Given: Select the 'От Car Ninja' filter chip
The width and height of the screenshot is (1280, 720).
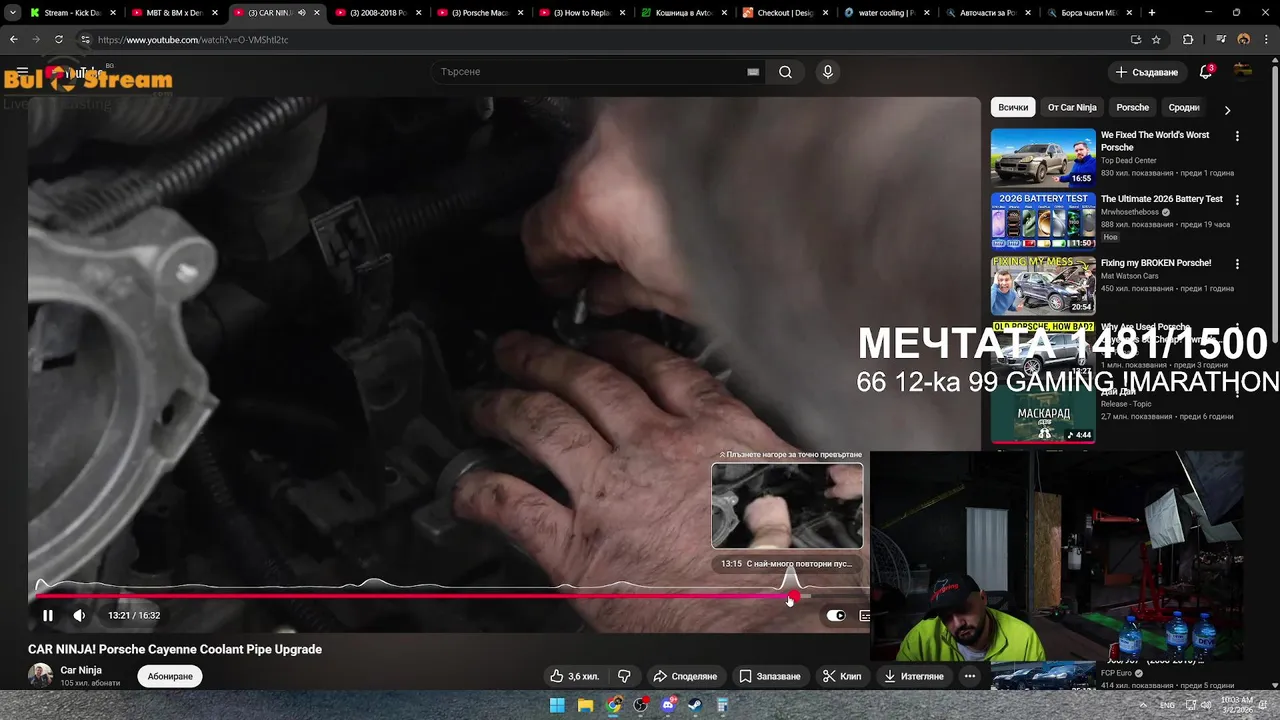Looking at the screenshot, I should [1072, 107].
